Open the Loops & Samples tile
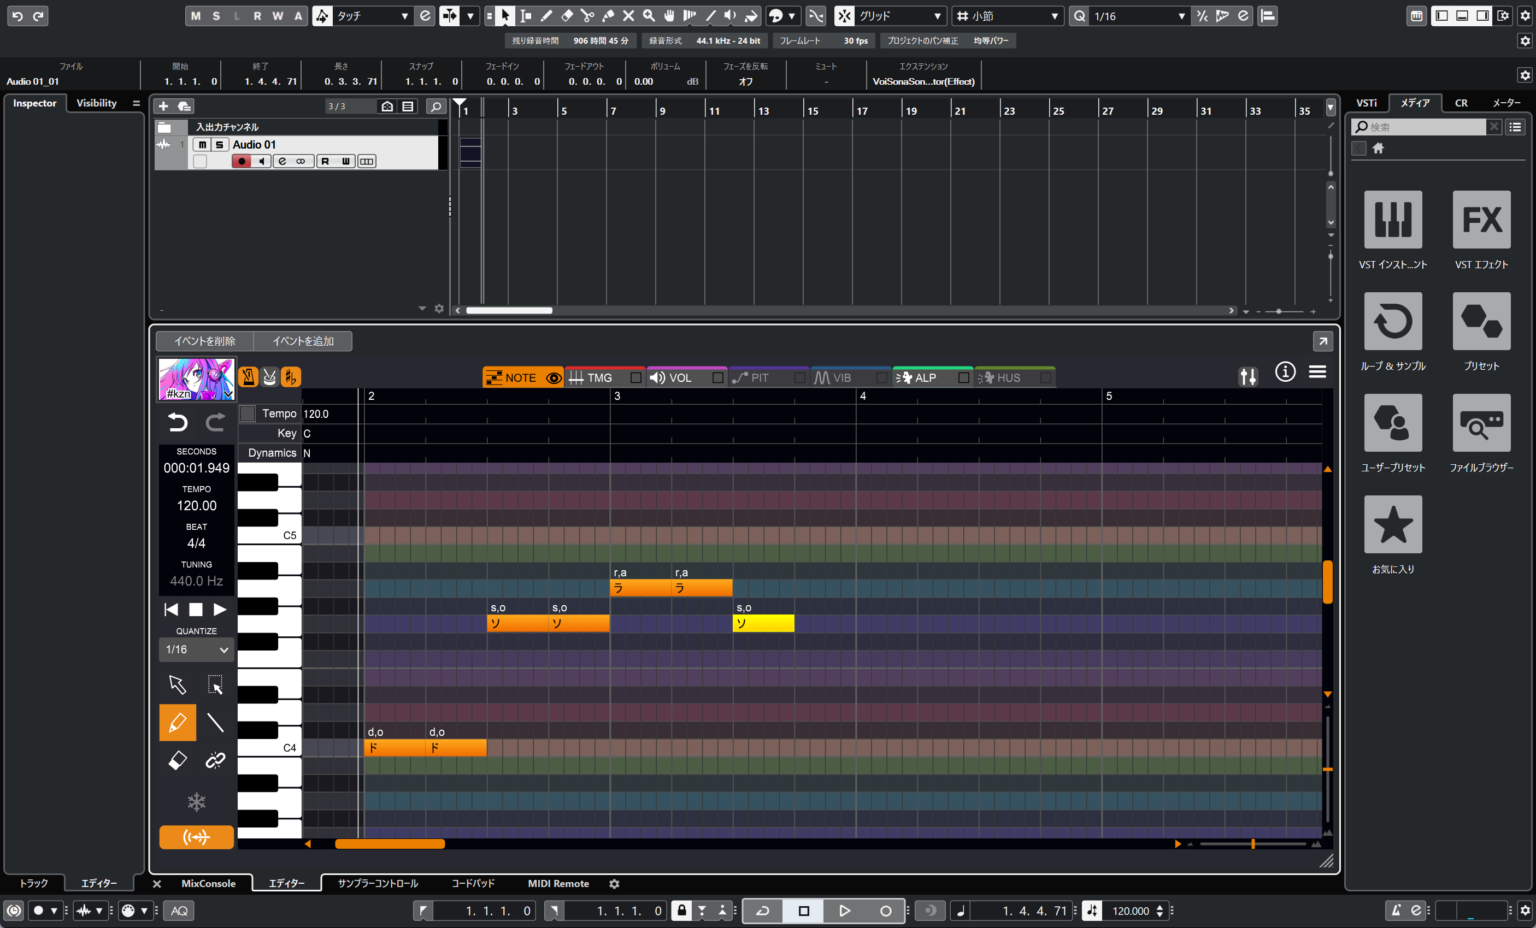The image size is (1536, 928). click(1392, 322)
